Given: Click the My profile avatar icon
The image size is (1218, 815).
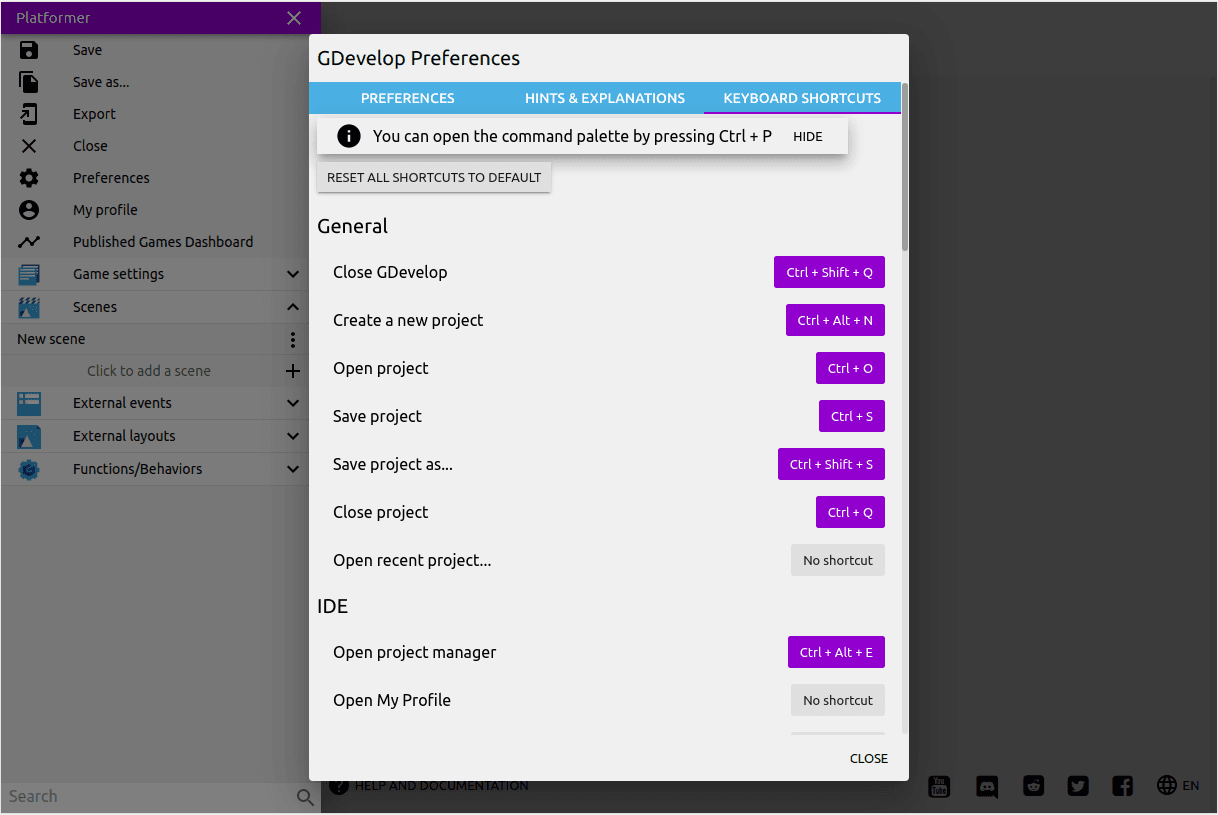Looking at the screenshot, I should 29,210.
